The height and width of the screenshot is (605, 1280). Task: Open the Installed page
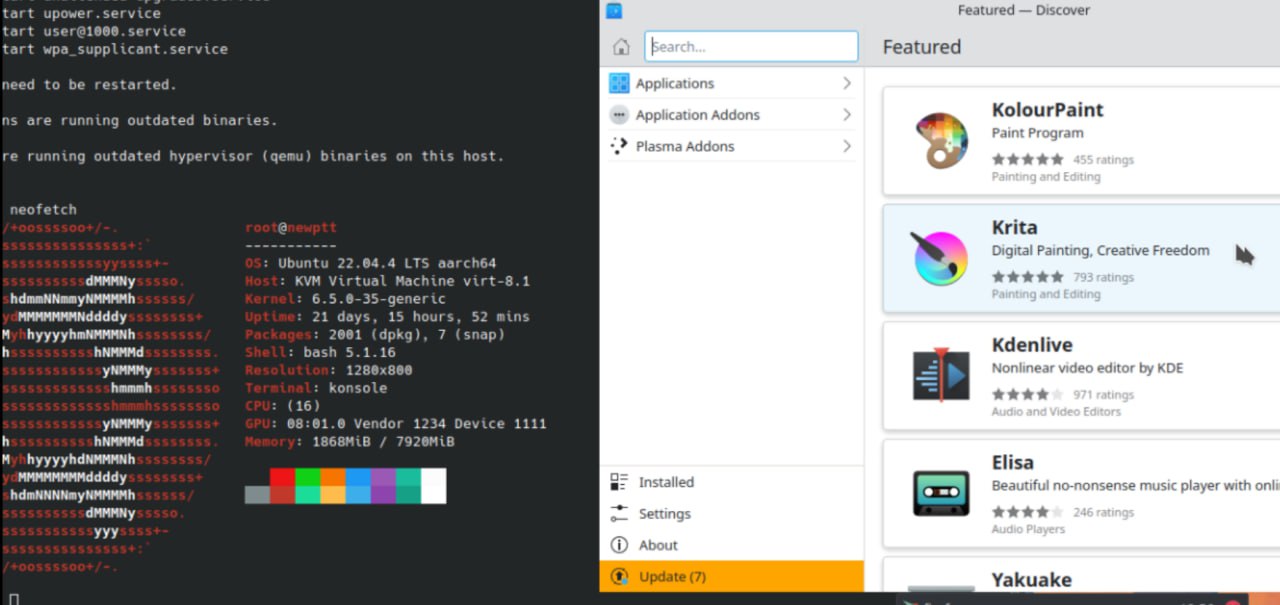point(665,482)
